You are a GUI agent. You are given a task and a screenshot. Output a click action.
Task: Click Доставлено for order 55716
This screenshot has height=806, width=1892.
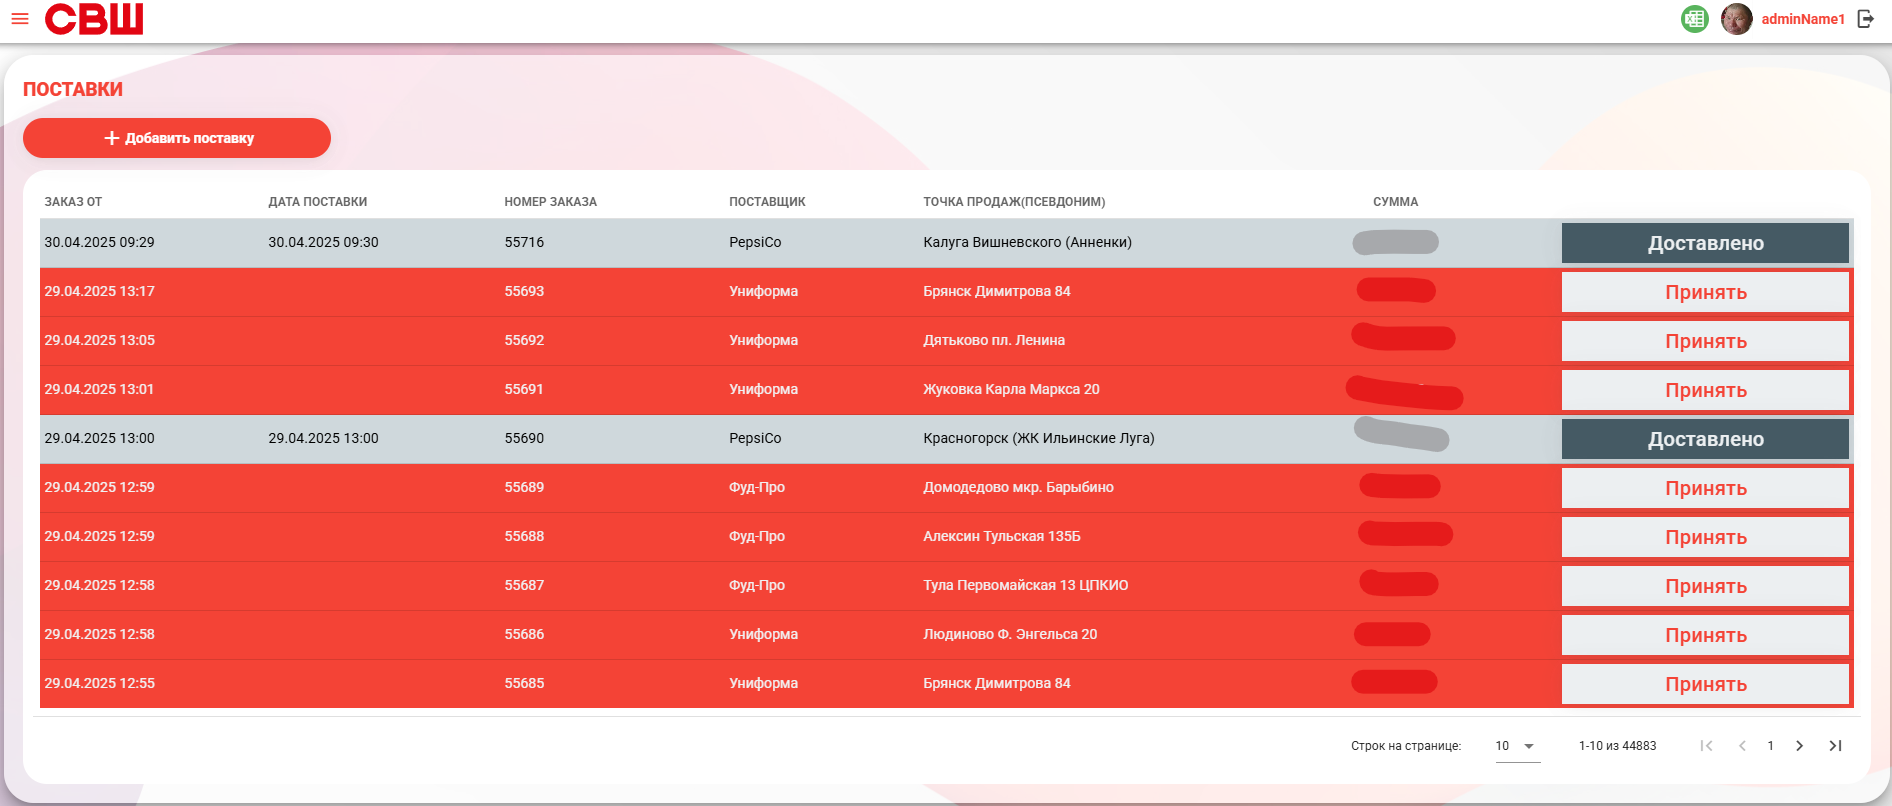click(x=1705, y=243)
